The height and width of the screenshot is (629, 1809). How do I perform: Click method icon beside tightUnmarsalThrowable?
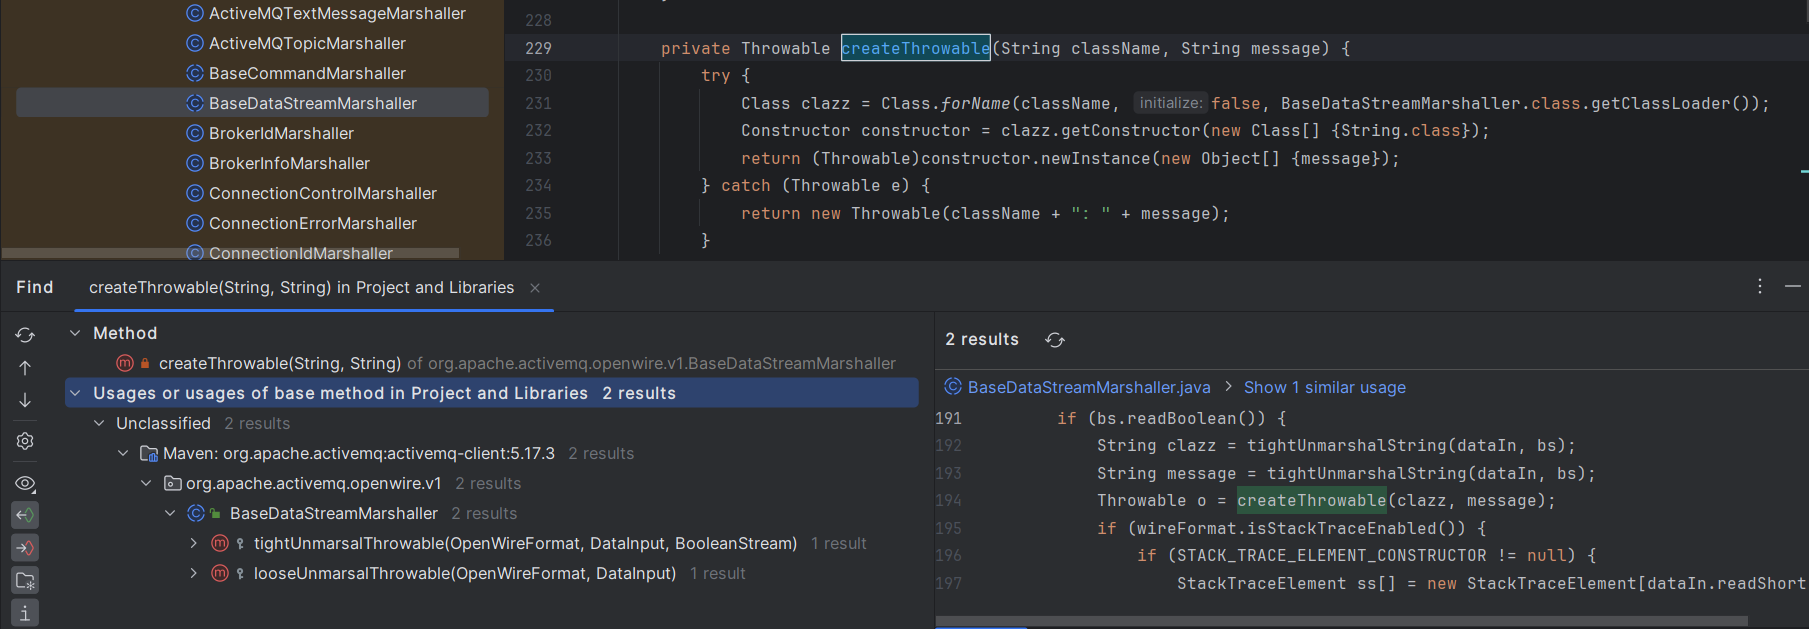[x=220, y=543]
